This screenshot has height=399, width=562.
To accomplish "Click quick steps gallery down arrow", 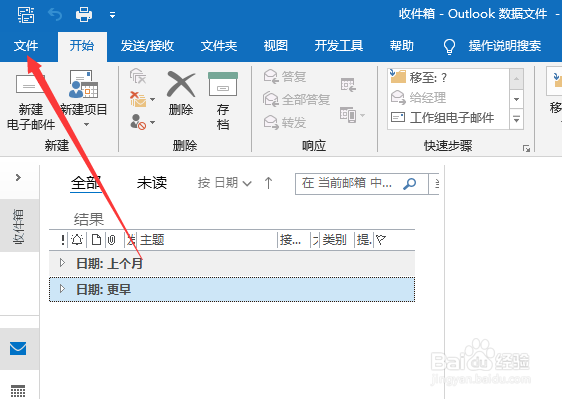I will [x=516, y=99].
